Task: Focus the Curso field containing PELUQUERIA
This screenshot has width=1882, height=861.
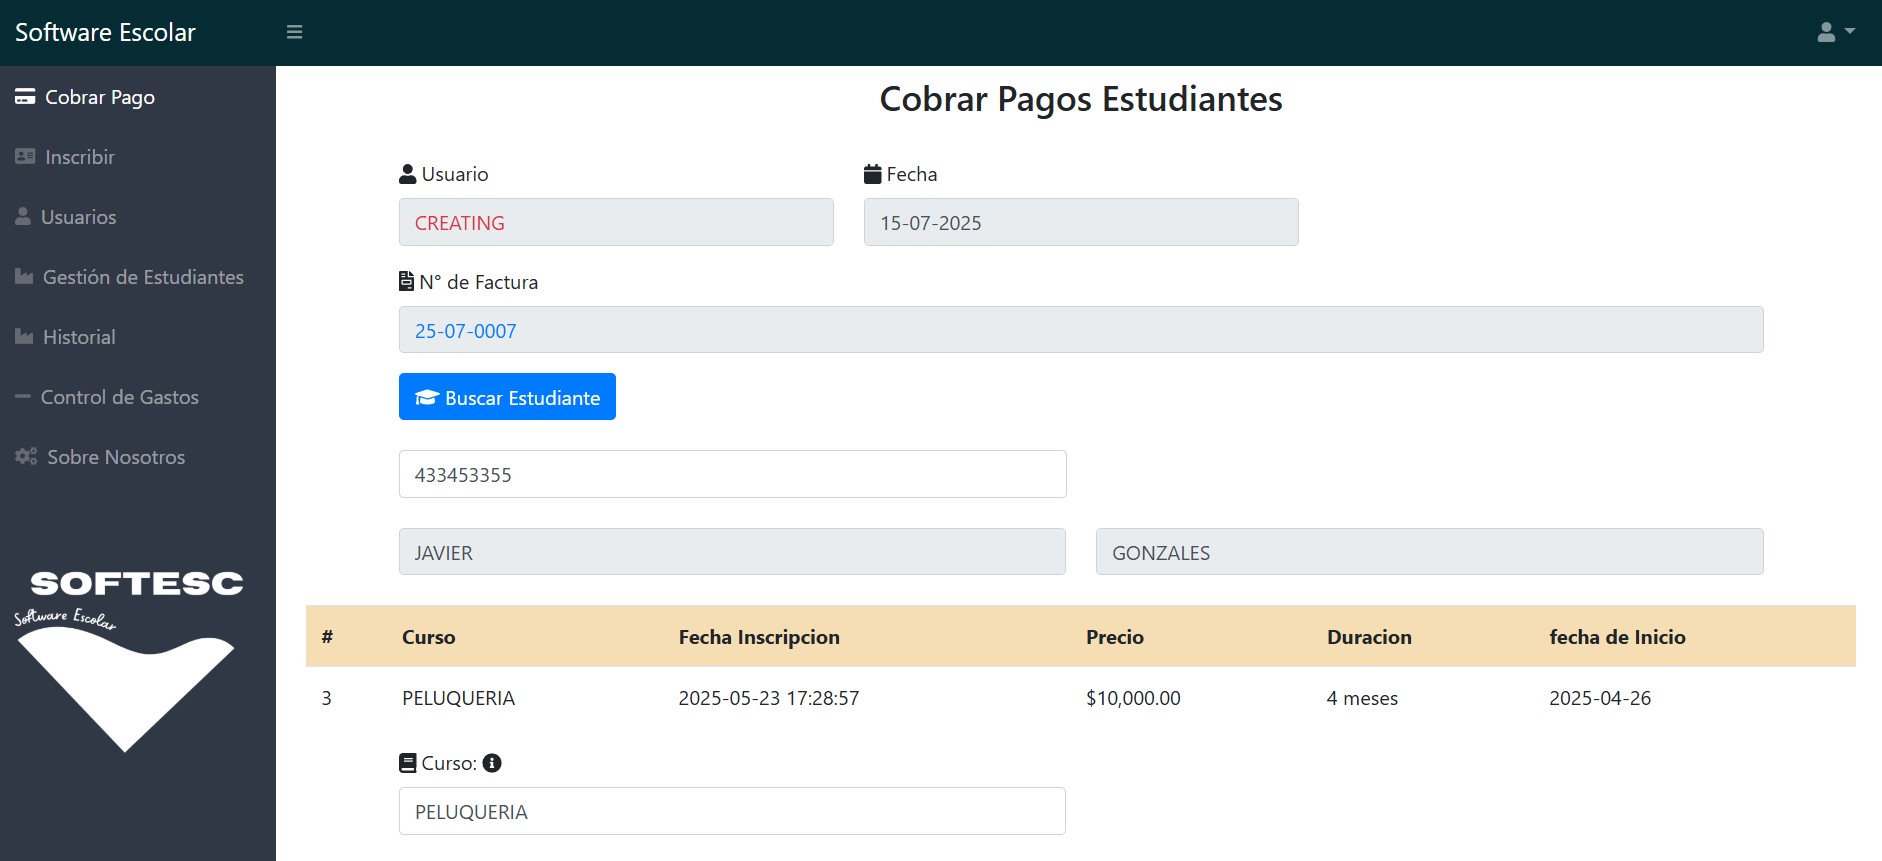Action: [x=732, y=811]
